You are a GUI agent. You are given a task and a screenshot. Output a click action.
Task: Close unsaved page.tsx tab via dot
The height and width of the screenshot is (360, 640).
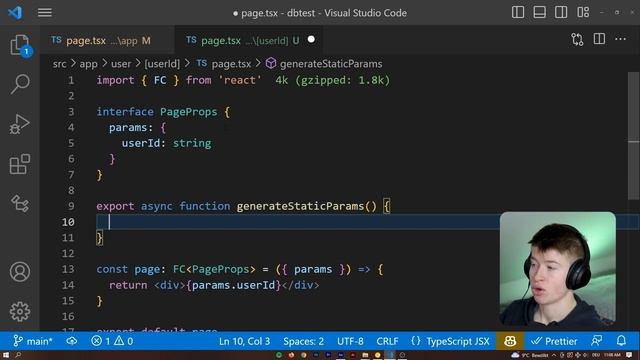pos(311,40)
